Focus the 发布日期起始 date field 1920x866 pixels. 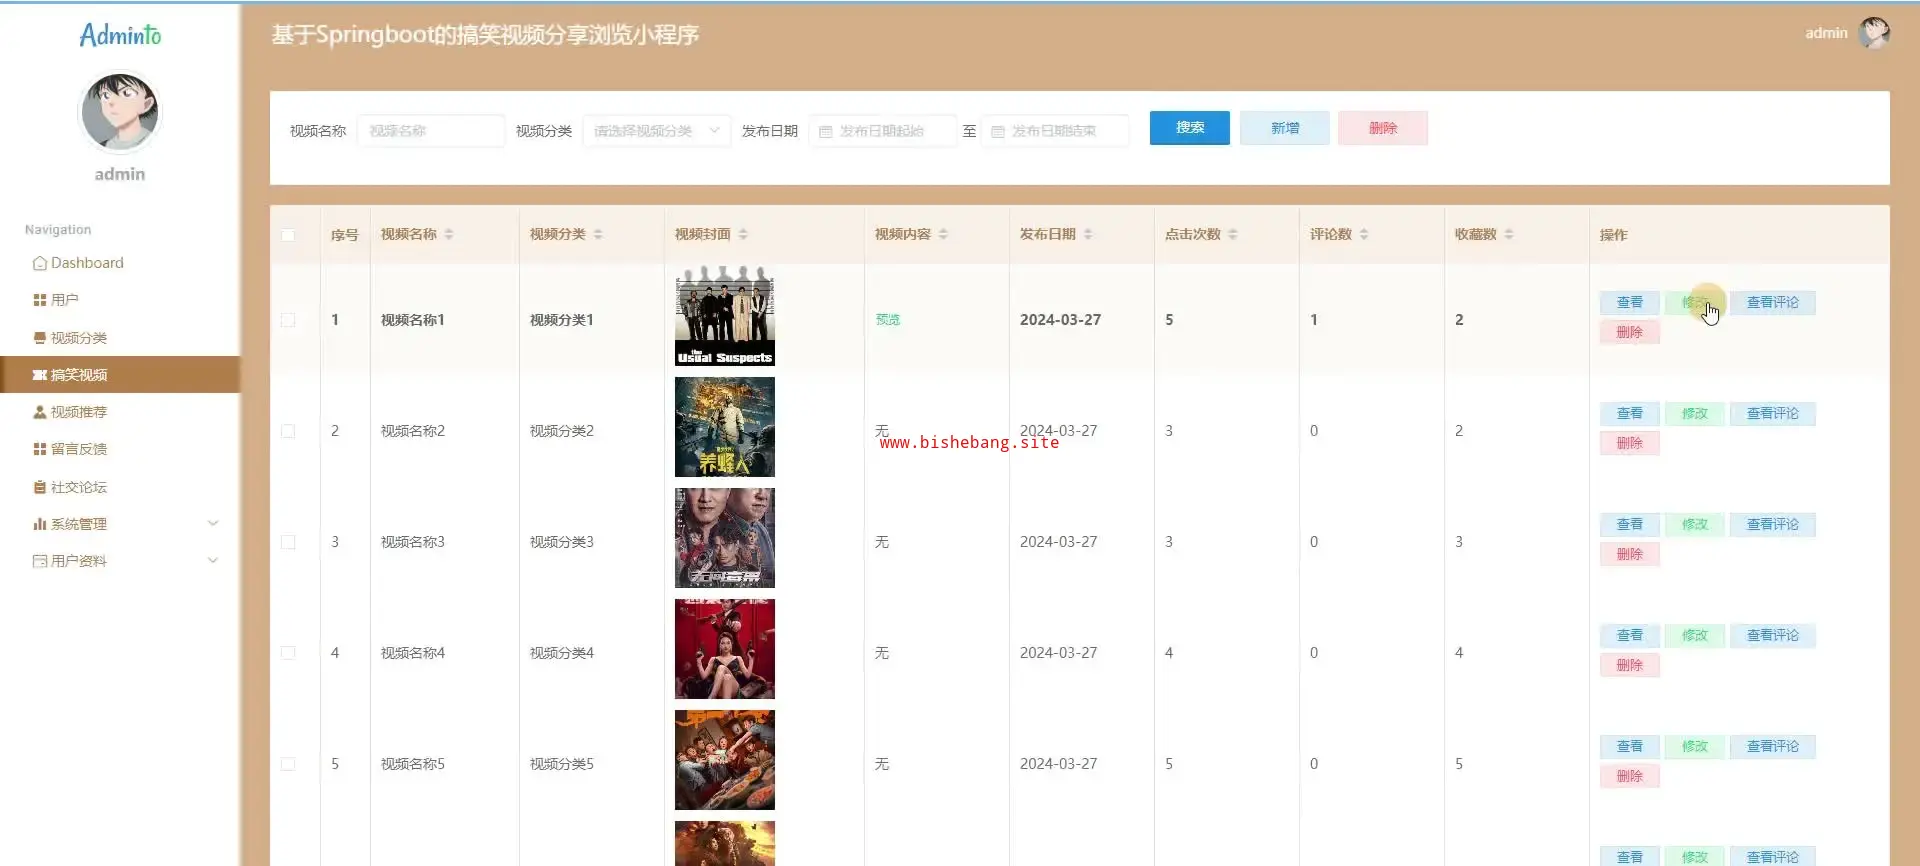883,131
